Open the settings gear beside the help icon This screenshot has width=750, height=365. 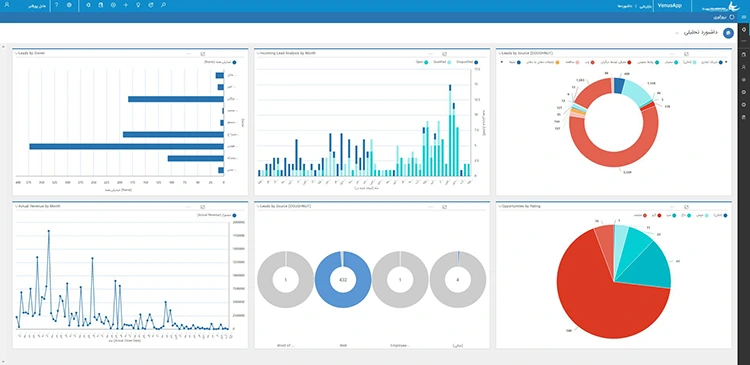click(x=69, y=5)
